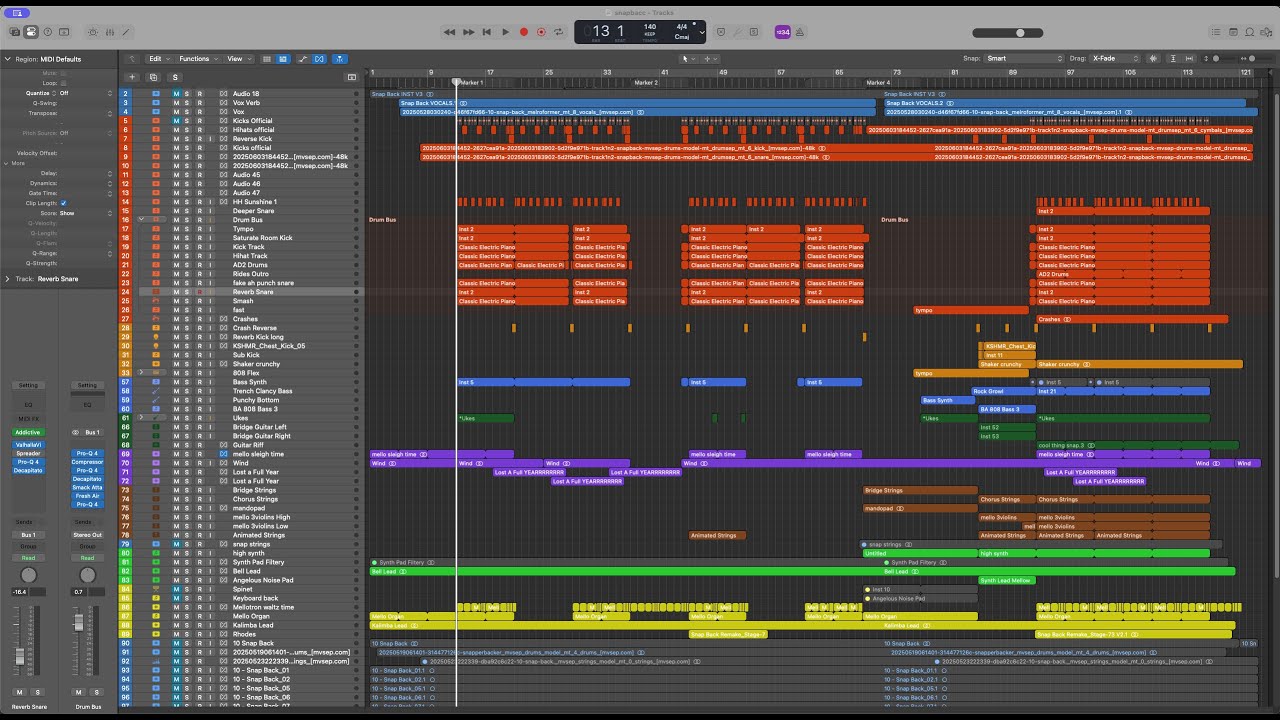Click the Stereo Out output slot
This screenshot has width=1280, height=720.
click(x=87, y=535)
